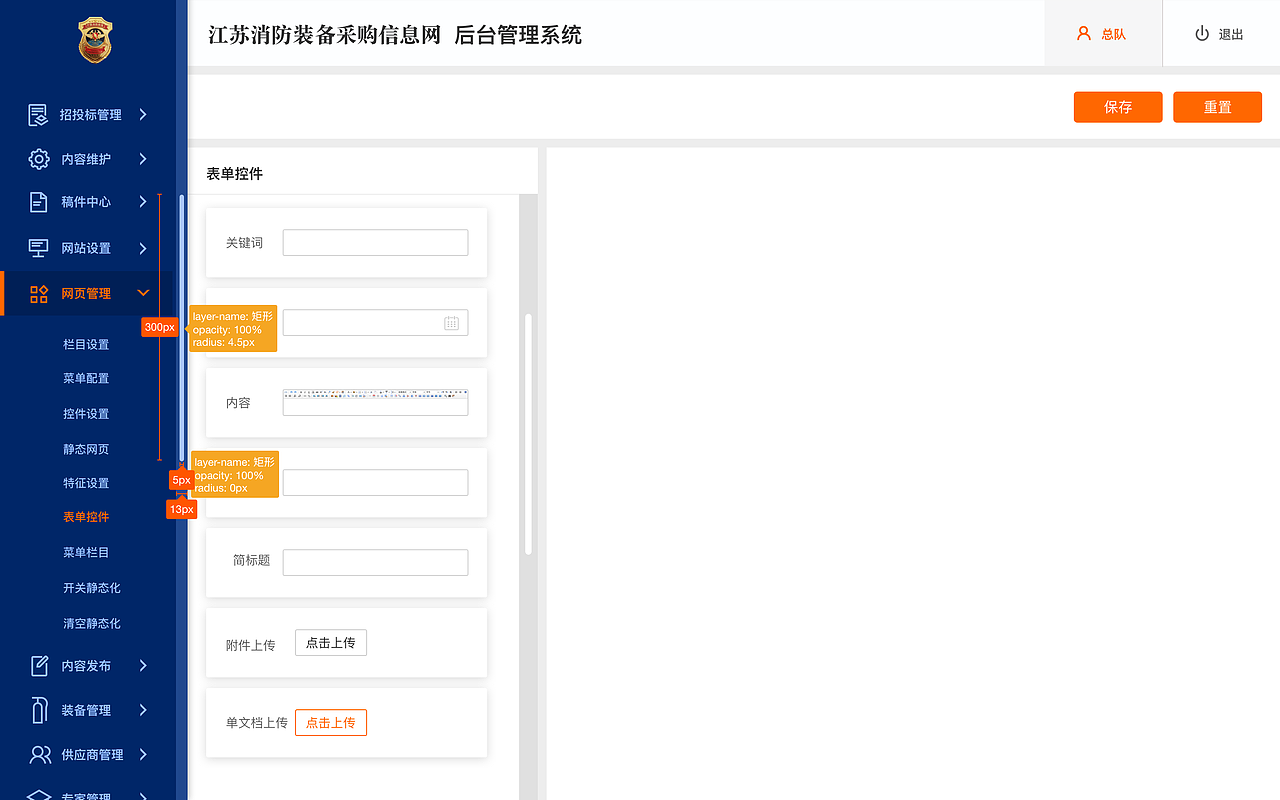
Task: Click orange 点击上传 button beside 单文档上传
Action: (331, 722)
